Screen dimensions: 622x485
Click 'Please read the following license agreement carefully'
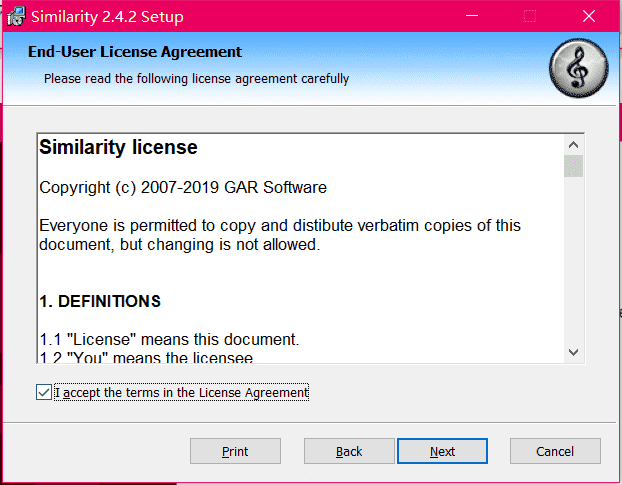(x=196, y=79)
